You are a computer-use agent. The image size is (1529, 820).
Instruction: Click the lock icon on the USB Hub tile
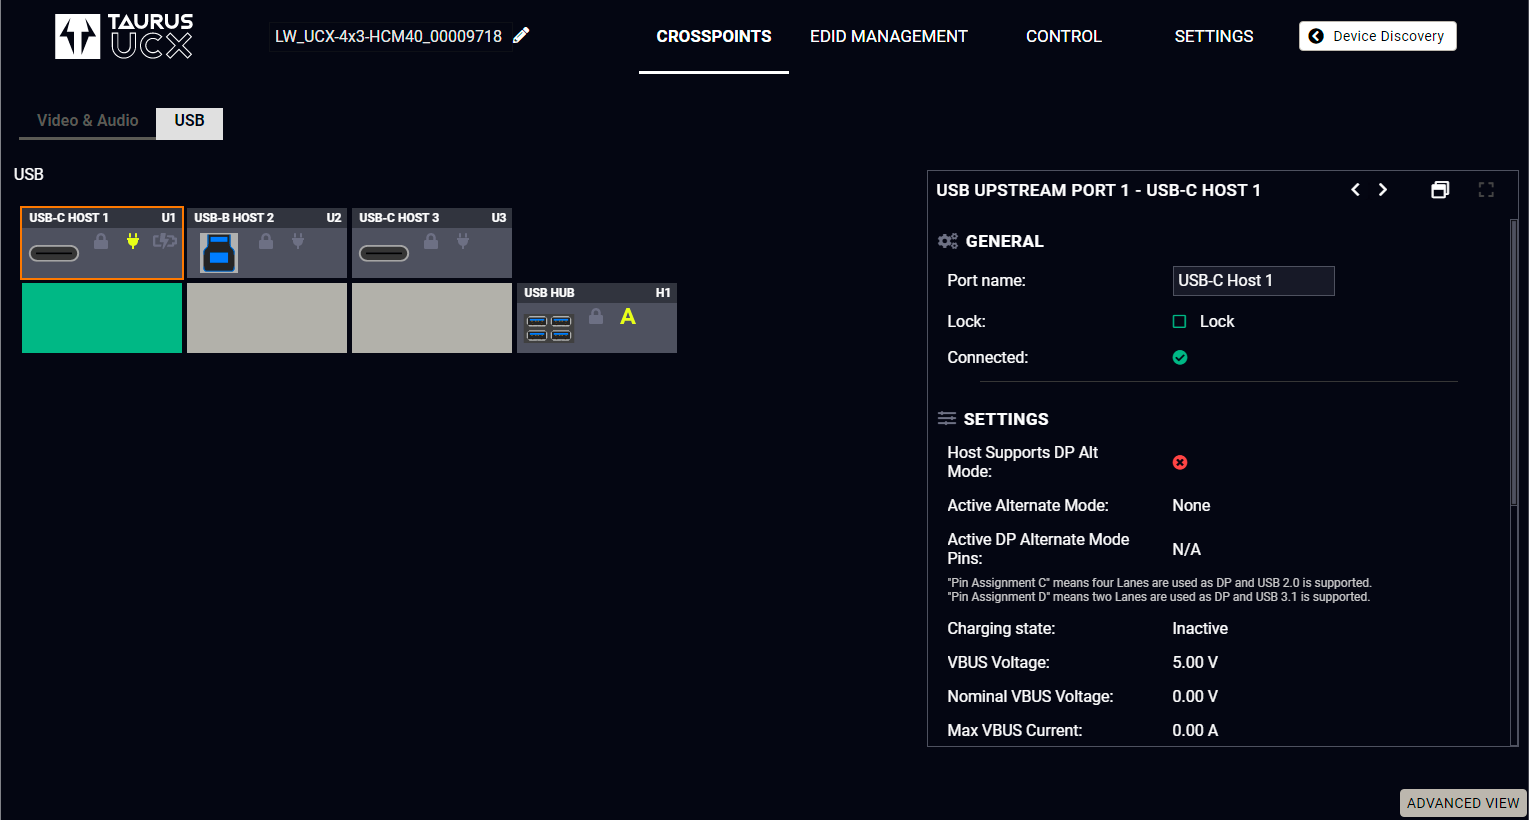[x=596, y=316]
